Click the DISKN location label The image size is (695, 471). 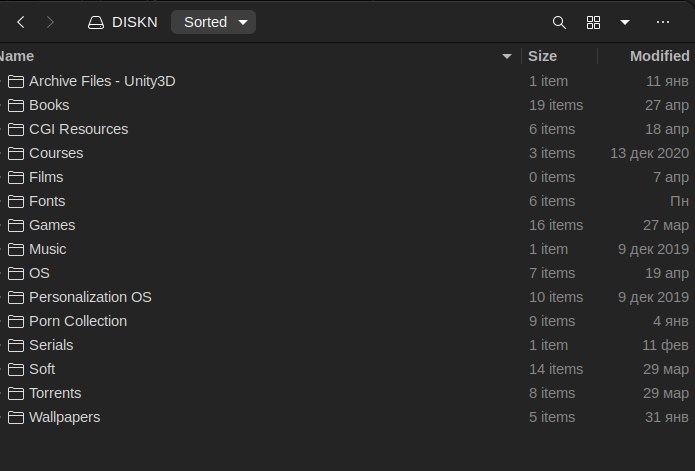coord(135,22)
